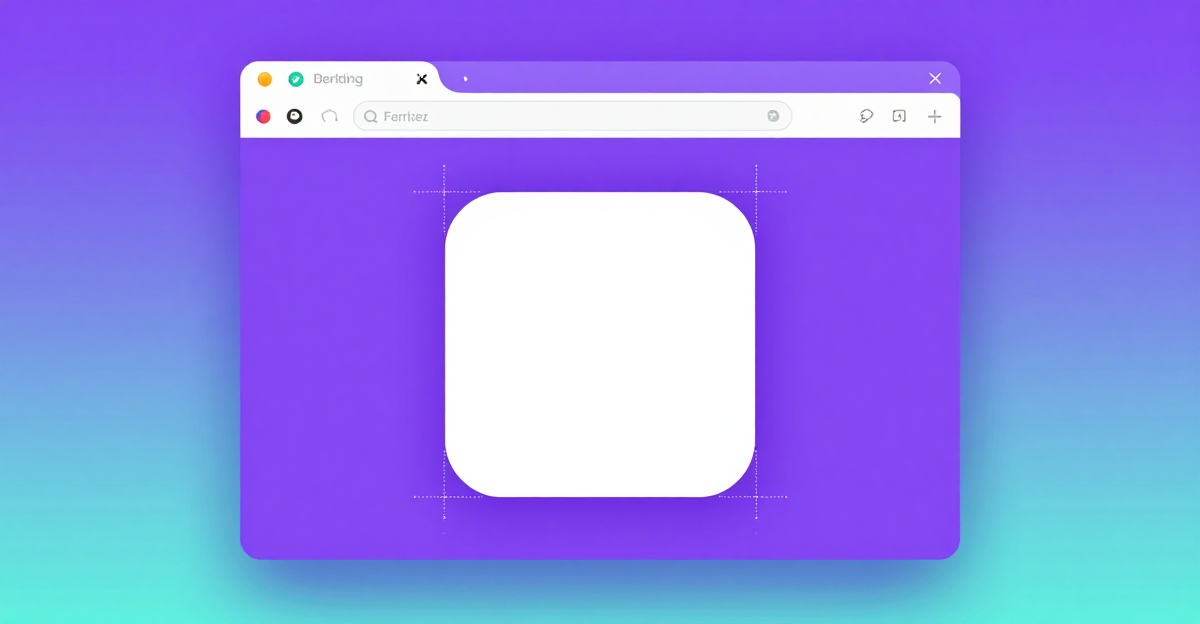
Task: Select the Berlding browser tab
Action: (x=340, y=78)
